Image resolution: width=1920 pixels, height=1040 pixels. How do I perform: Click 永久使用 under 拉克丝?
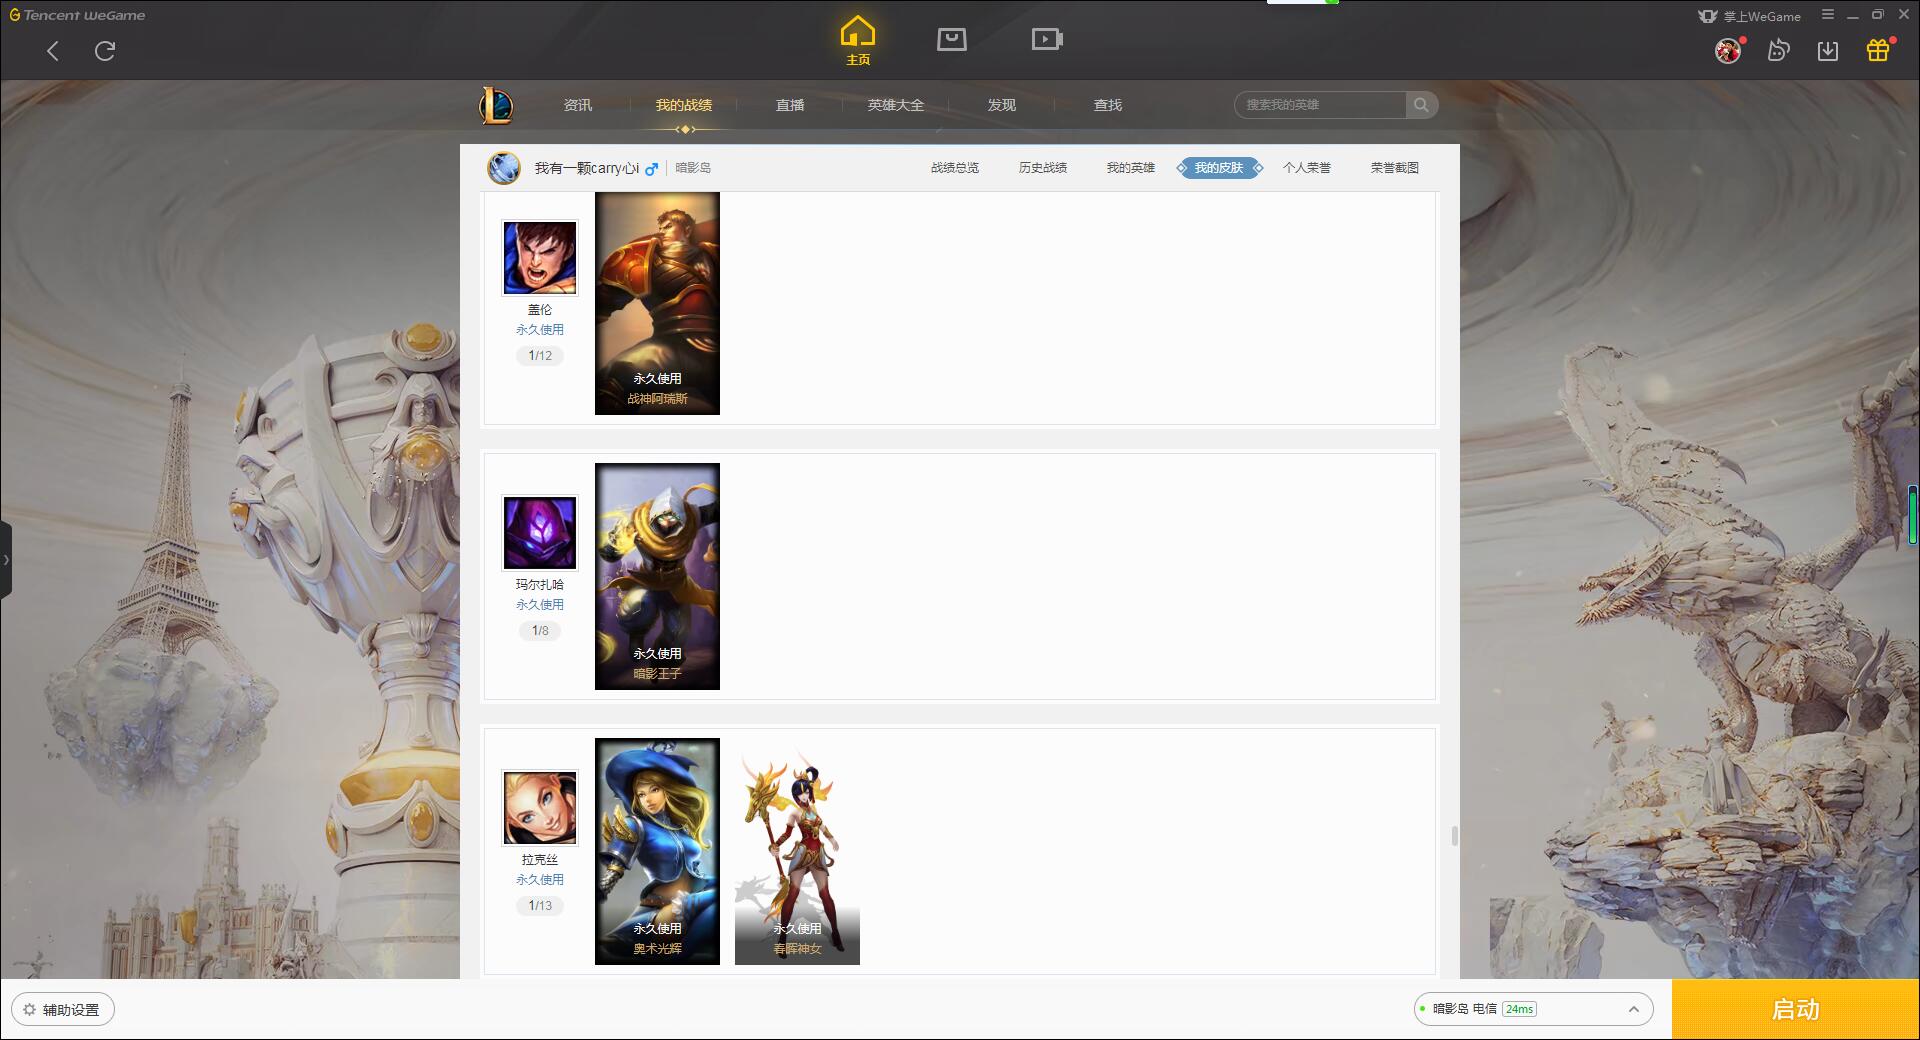[x=540, y=879]
